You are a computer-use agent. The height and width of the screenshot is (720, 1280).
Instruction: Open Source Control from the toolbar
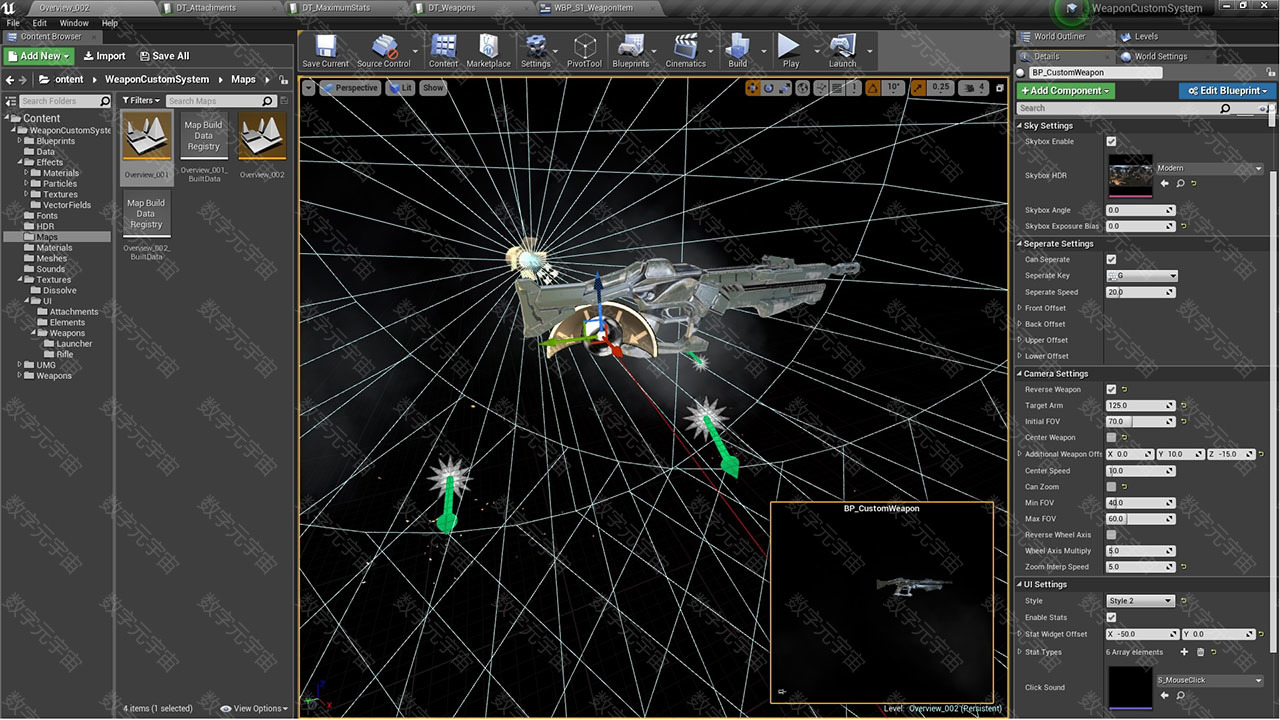point(383,51)
